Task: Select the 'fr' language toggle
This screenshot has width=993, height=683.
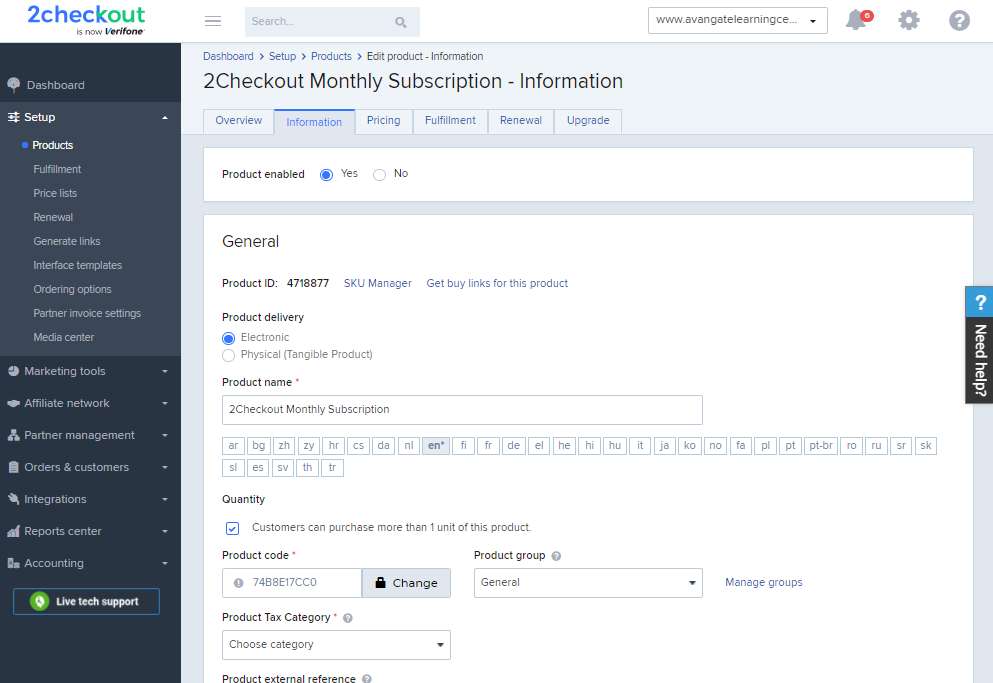Action: (x=488, y=446)
